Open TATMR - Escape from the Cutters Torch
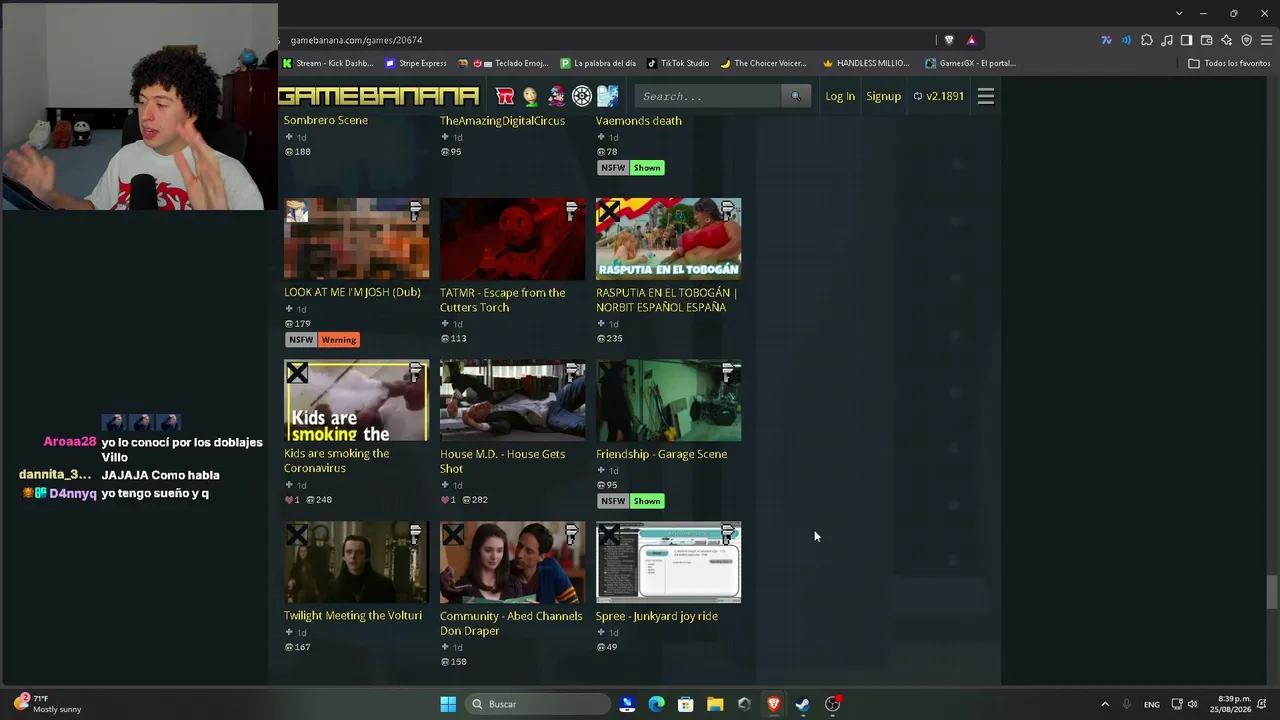The width and height of the screenshot is (1280, 720). click(x=503, y=300)
